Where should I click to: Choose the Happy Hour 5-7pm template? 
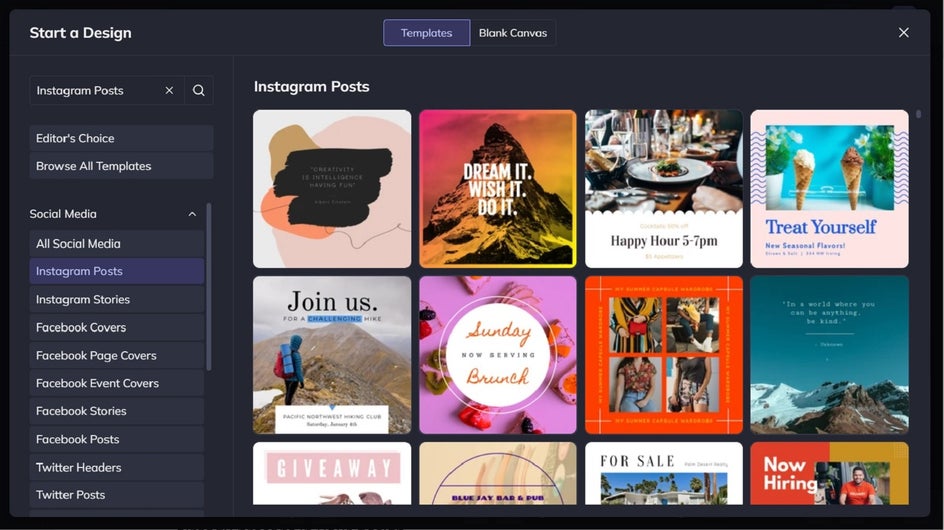tap(664, 189)
